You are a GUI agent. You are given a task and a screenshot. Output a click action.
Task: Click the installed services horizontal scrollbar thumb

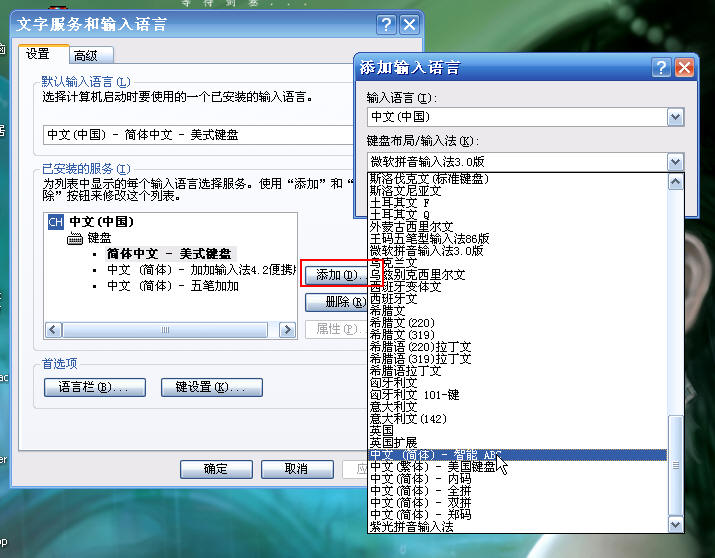(x=165, y=330)
